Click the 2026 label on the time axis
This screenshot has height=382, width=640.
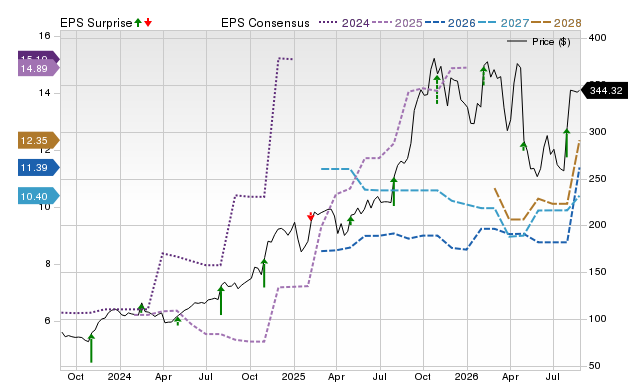(x=466, y=376)
